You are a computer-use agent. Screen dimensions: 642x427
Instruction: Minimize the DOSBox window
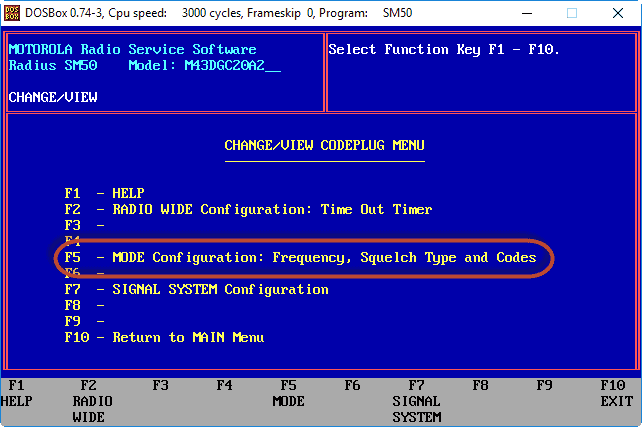point(527,14)
